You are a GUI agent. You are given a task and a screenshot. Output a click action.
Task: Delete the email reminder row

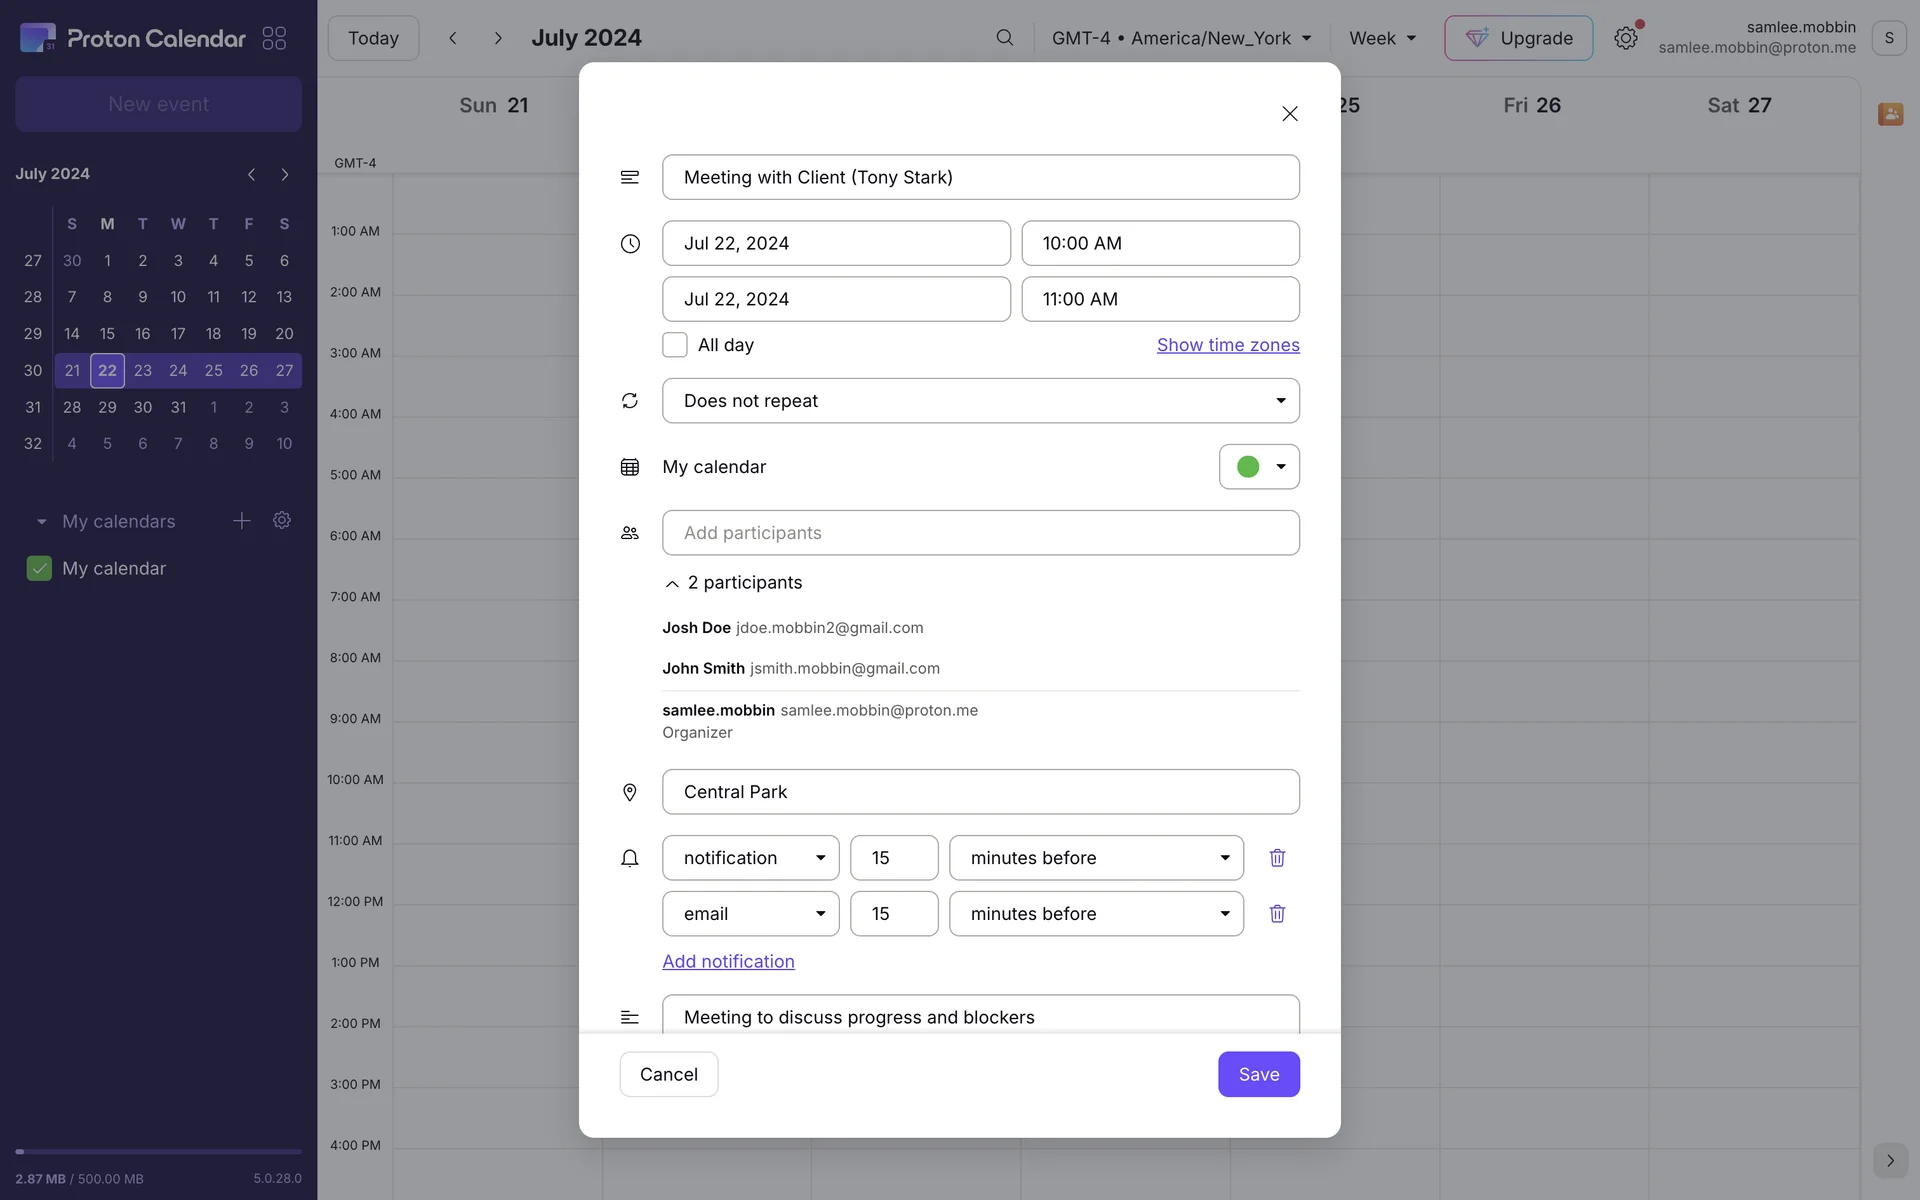[x=1277, y=914]
